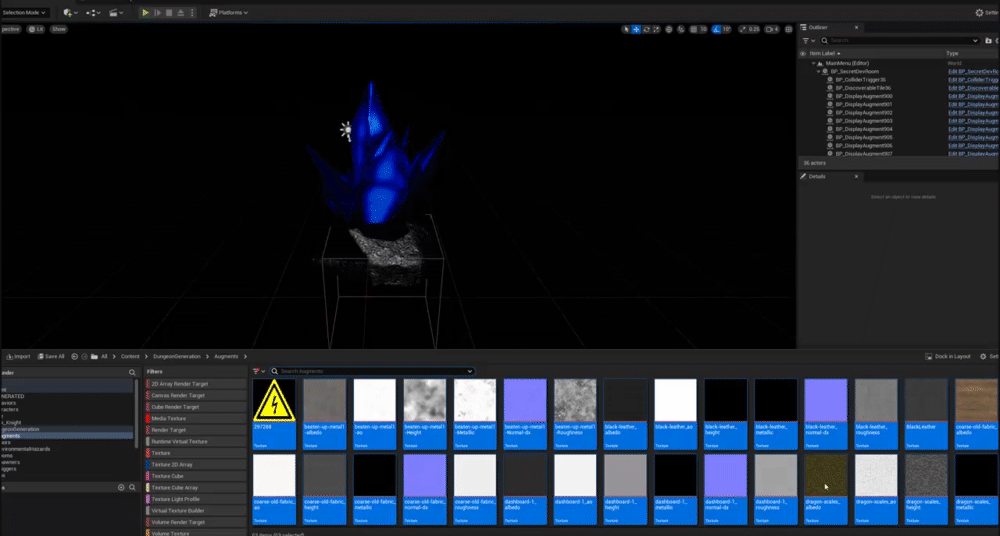The image size is (1000, 536).
Task: Collapse the BP_SecretDevRoom tree node
Action: tap(819, 71)
